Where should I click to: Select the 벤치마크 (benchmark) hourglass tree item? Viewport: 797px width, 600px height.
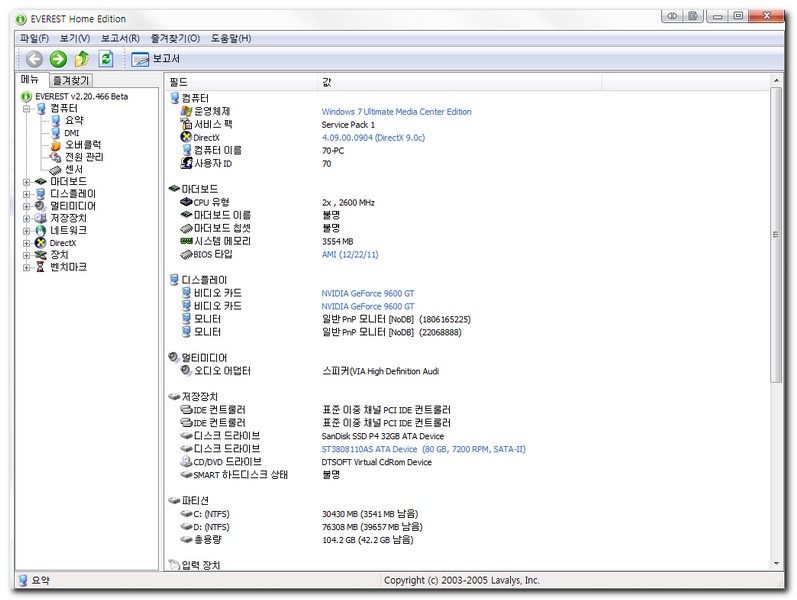(x=68, y=267)
